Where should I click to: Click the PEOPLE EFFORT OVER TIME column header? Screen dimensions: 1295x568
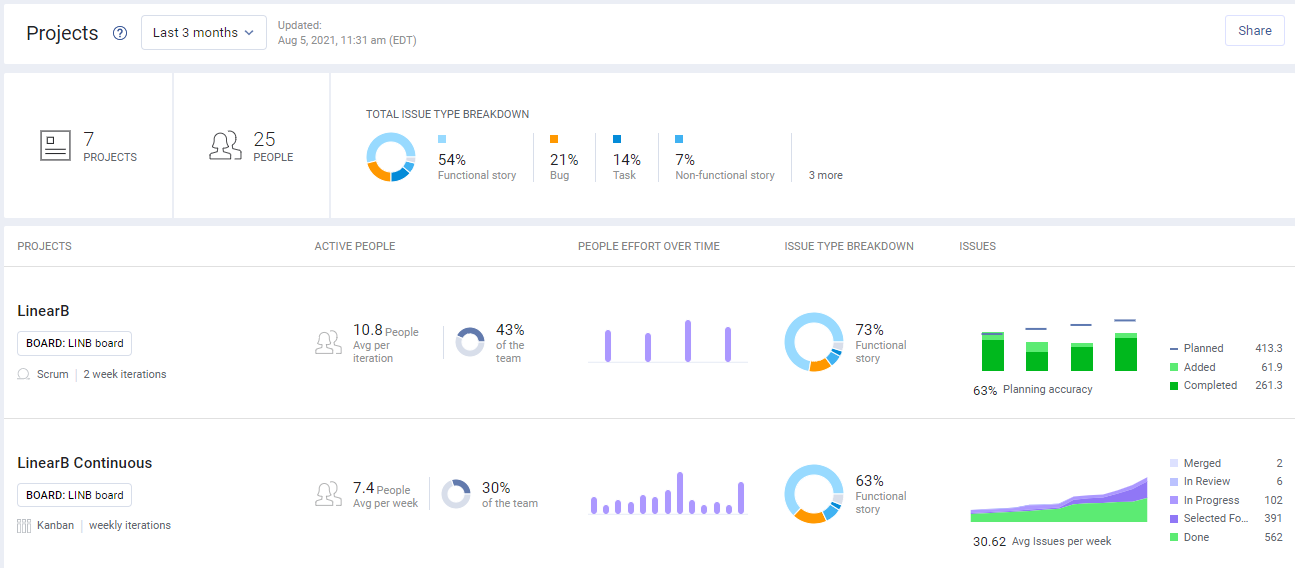(649, 246)
